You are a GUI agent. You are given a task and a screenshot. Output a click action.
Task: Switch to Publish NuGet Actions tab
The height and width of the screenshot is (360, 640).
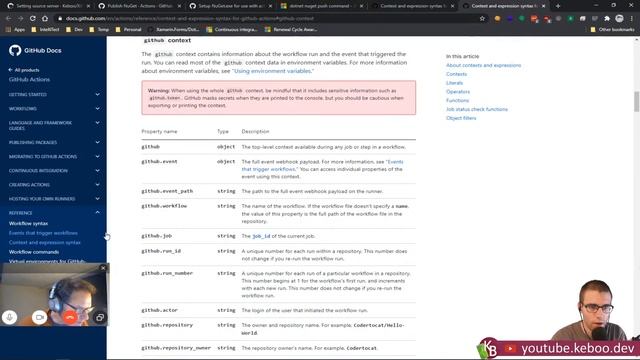click(x=139, y=6)
